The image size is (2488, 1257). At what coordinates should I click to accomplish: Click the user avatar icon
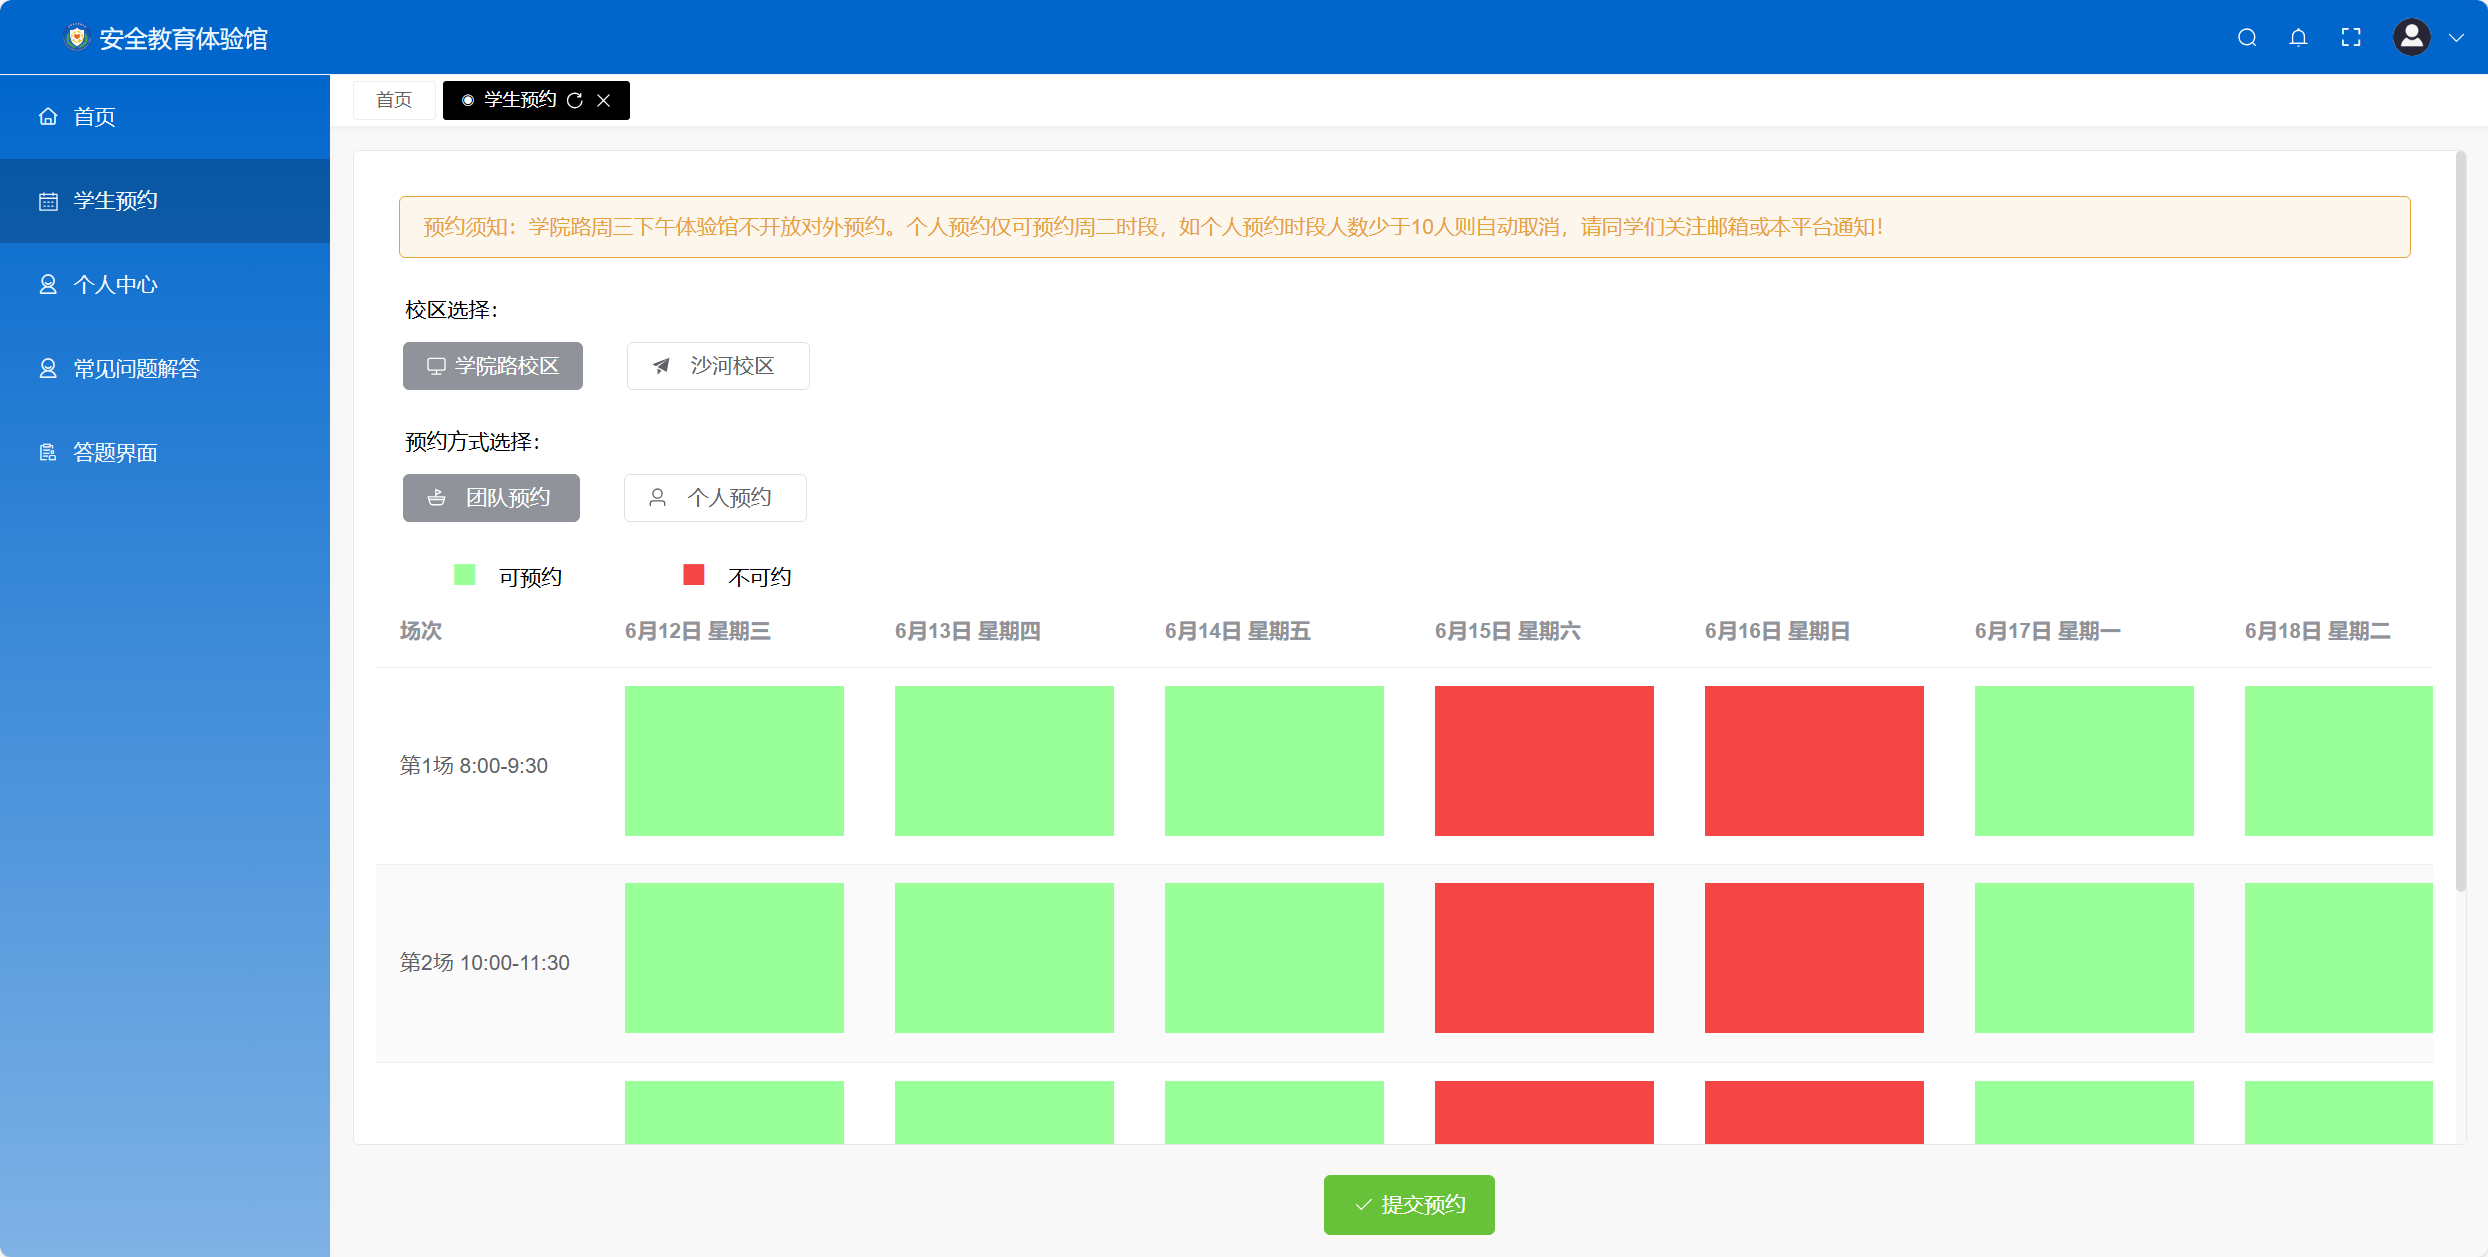(x=2411, y=38)
